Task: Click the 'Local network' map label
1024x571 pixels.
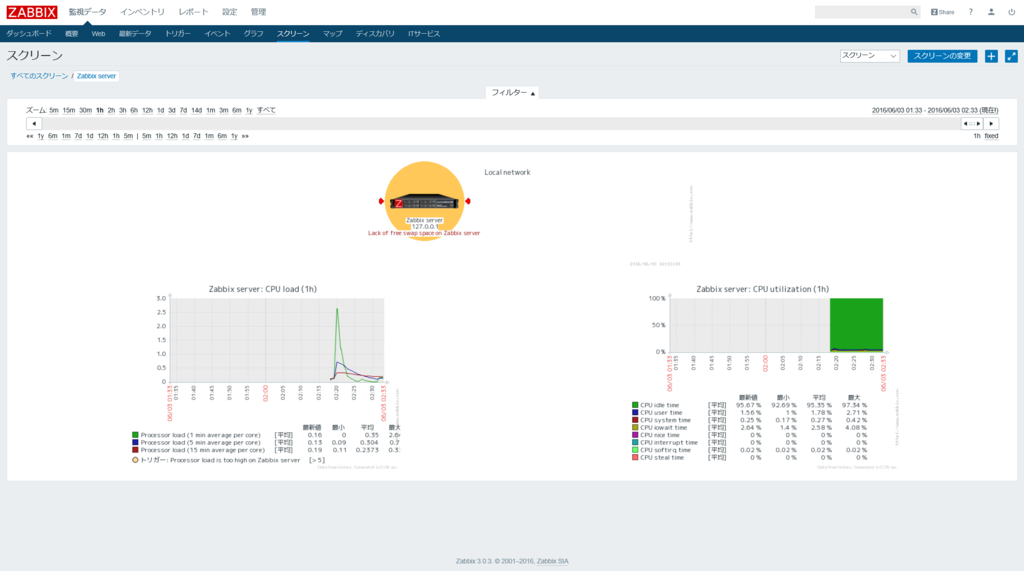Action: 507,172
